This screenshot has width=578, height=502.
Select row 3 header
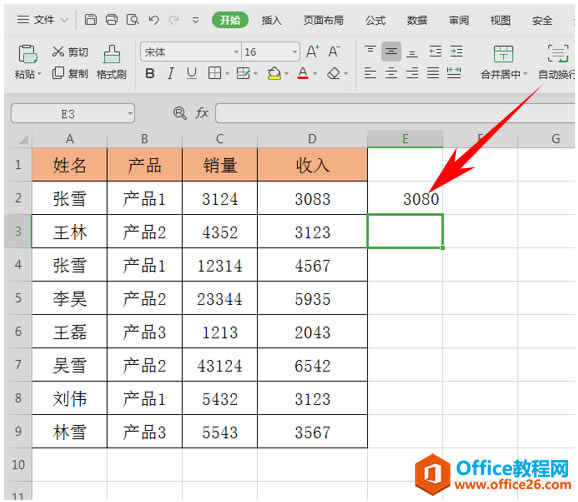18,231
